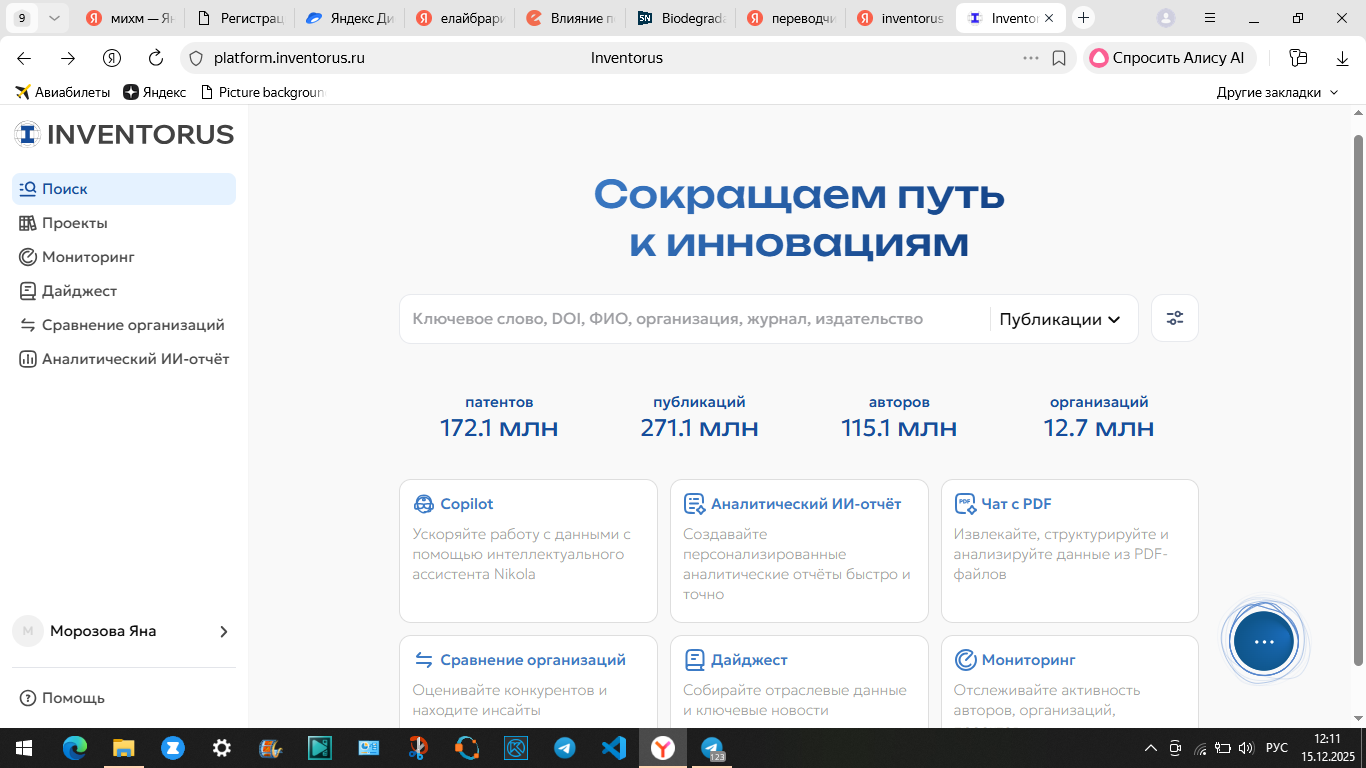
Task: Open the Copilot feature card
Action: click(528, 550)
